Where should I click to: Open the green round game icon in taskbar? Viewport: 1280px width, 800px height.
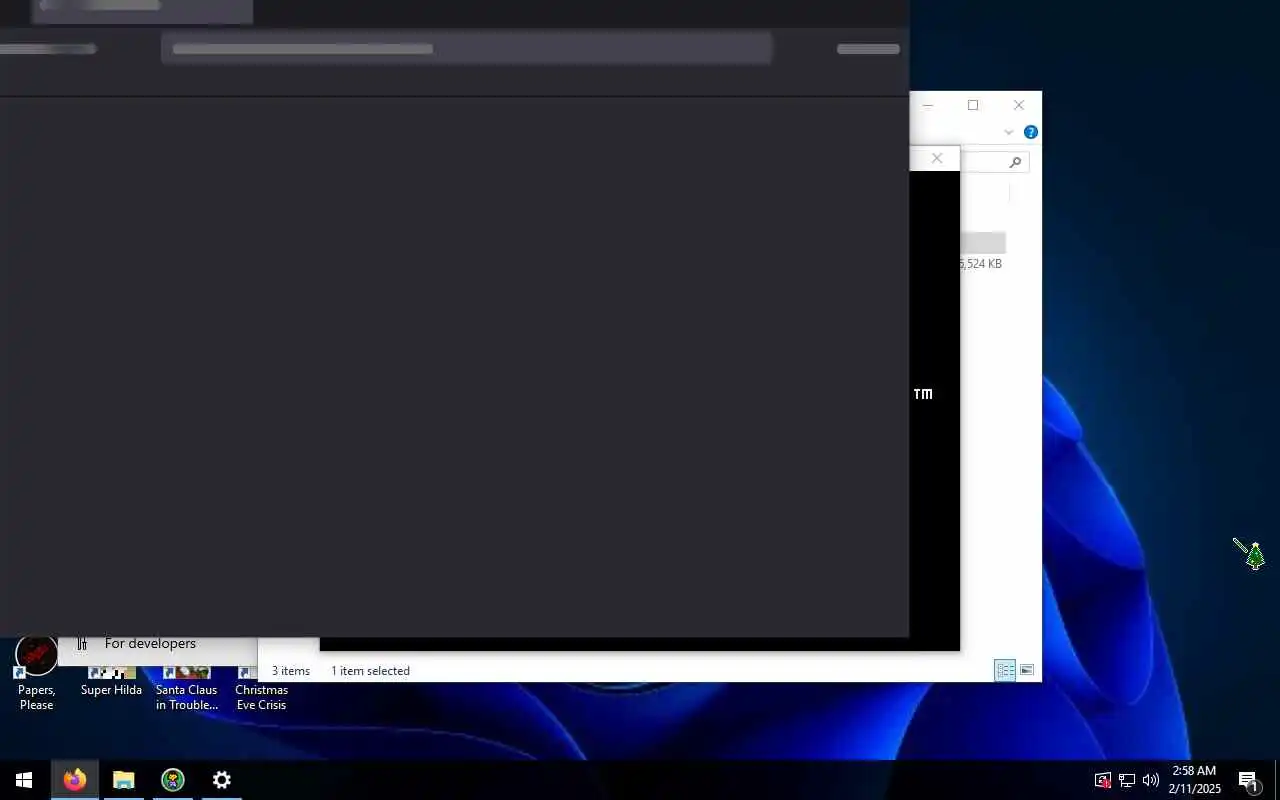click(x=173, y=780)
